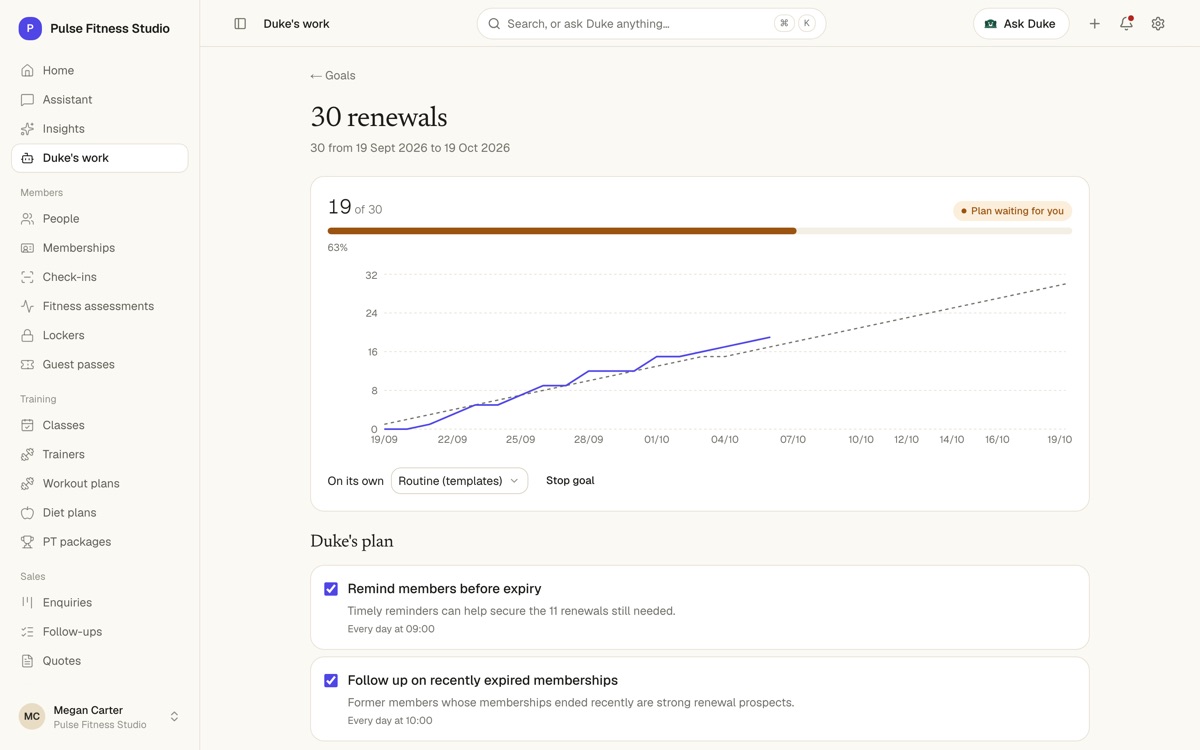
Task: Click the date range text under the heading
Action: pyautogui.click(x=410, y=148)
